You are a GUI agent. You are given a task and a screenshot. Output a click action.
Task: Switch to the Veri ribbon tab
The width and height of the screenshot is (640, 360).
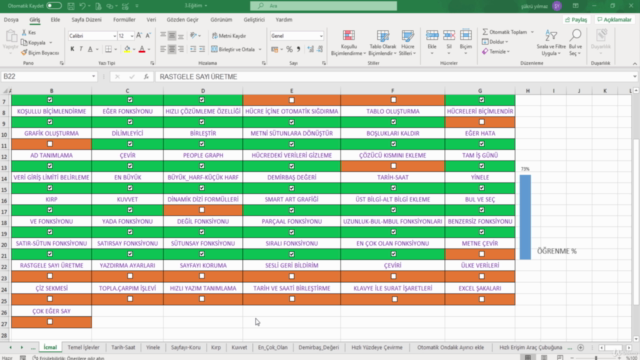click(x=151, y=20)
